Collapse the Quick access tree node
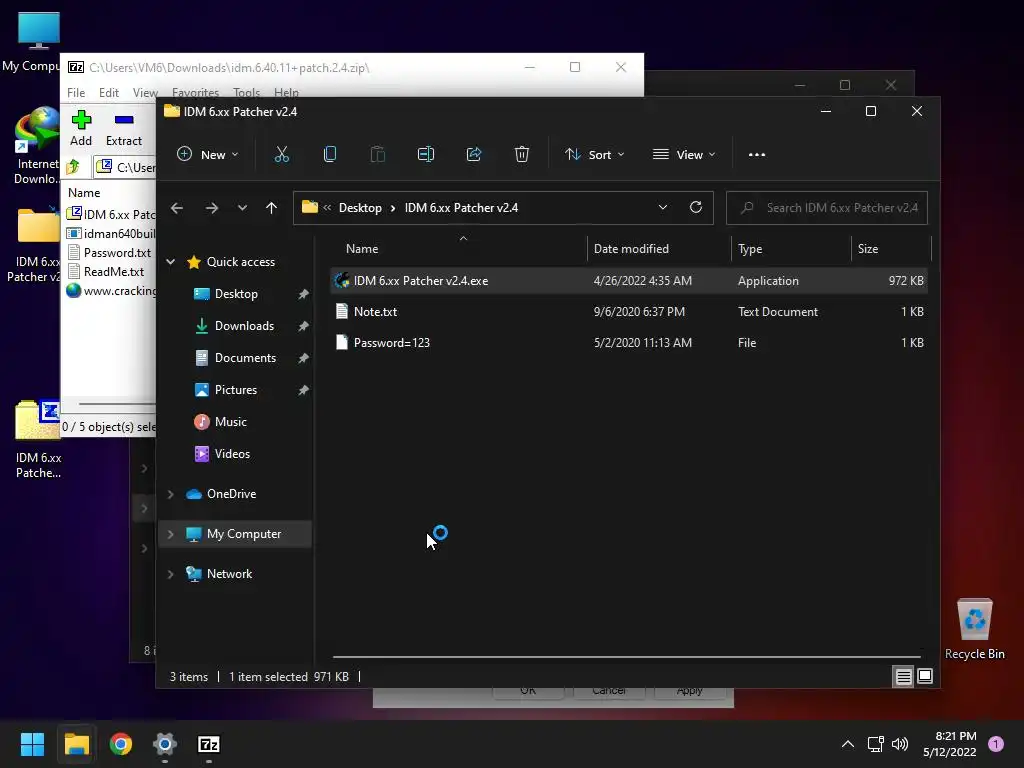Screen dimensions: 1024x768 click(170, 262)
